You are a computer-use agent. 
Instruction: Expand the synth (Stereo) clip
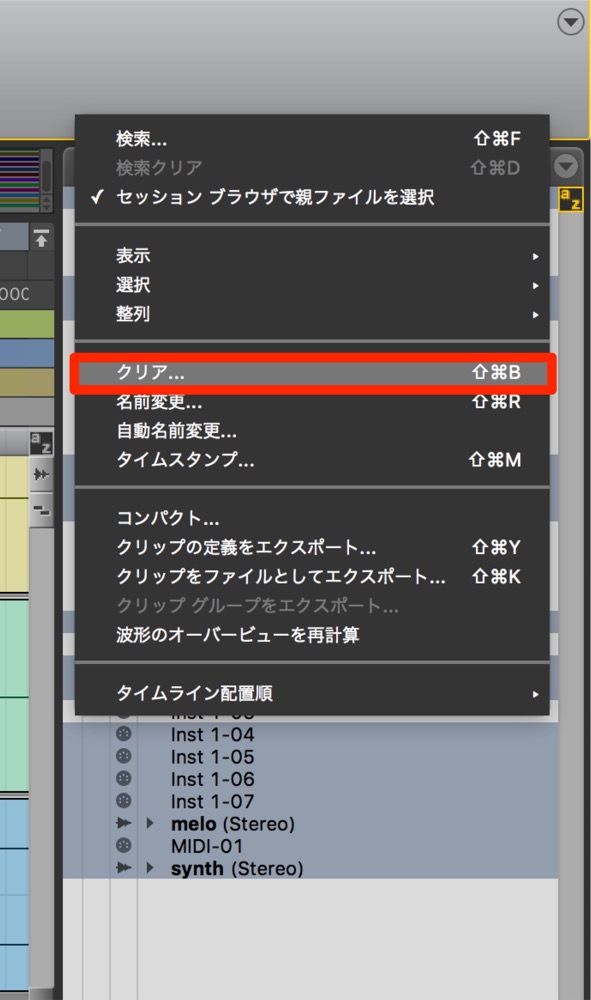coord(150,868)
